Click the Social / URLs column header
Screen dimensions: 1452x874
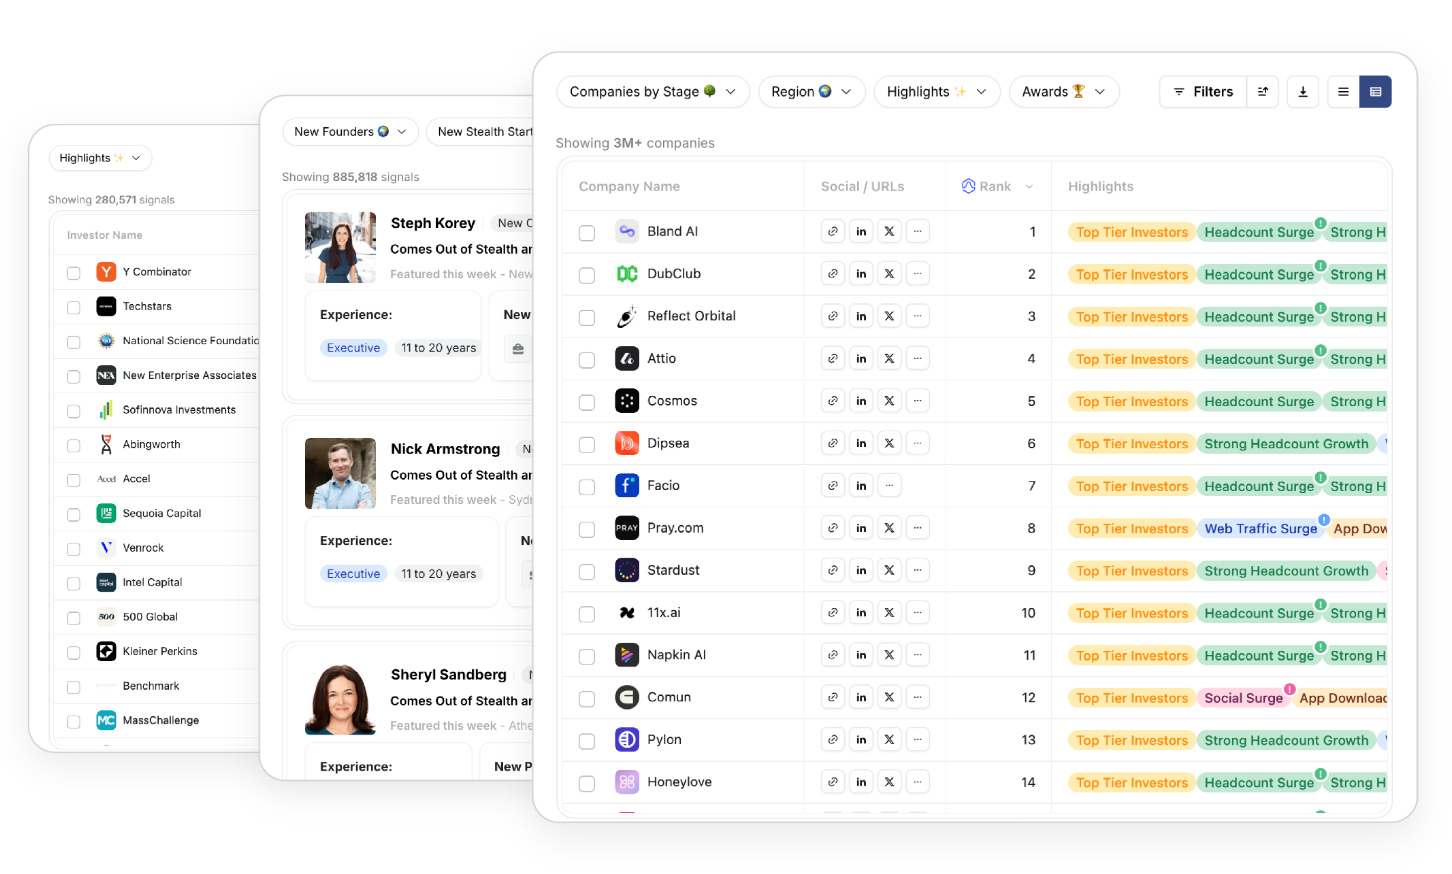click(x=862, y=186)
